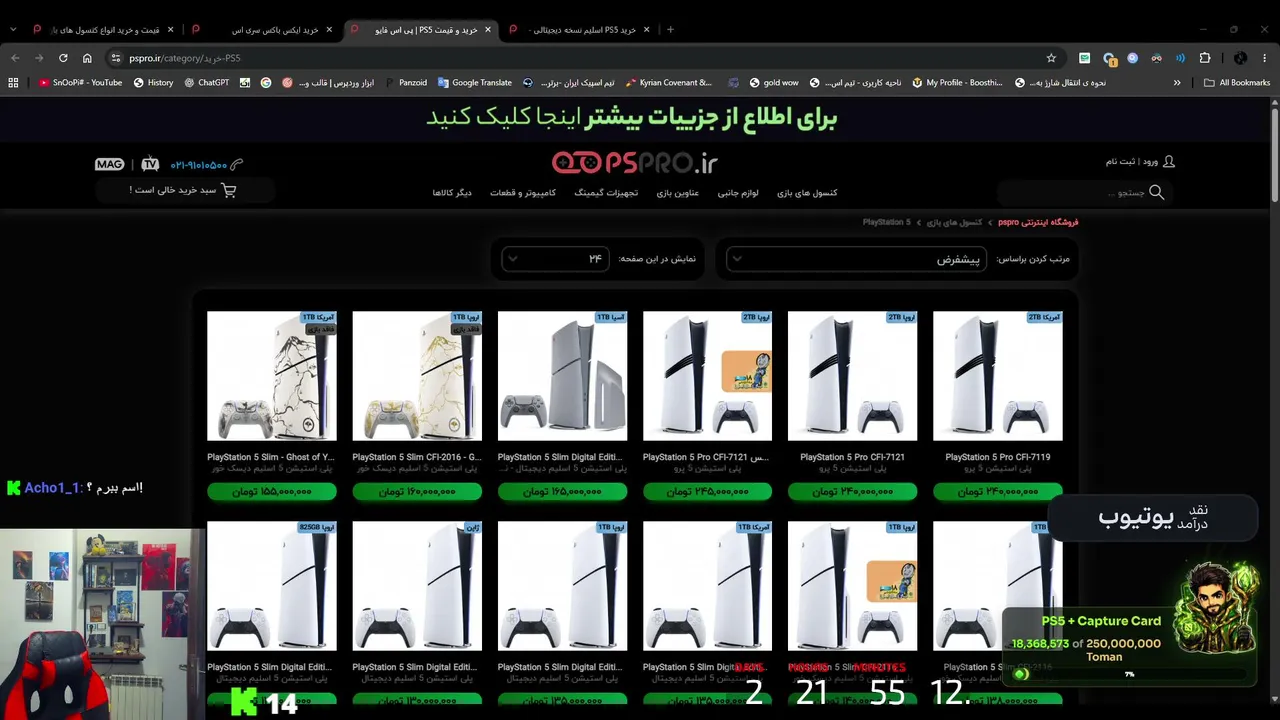Call phone number ۰۲۱-۹۱۰۱۰۵۰۰ link
Image resolution: width=1280 pixels, height=720 pixels.
coord(198,165)
